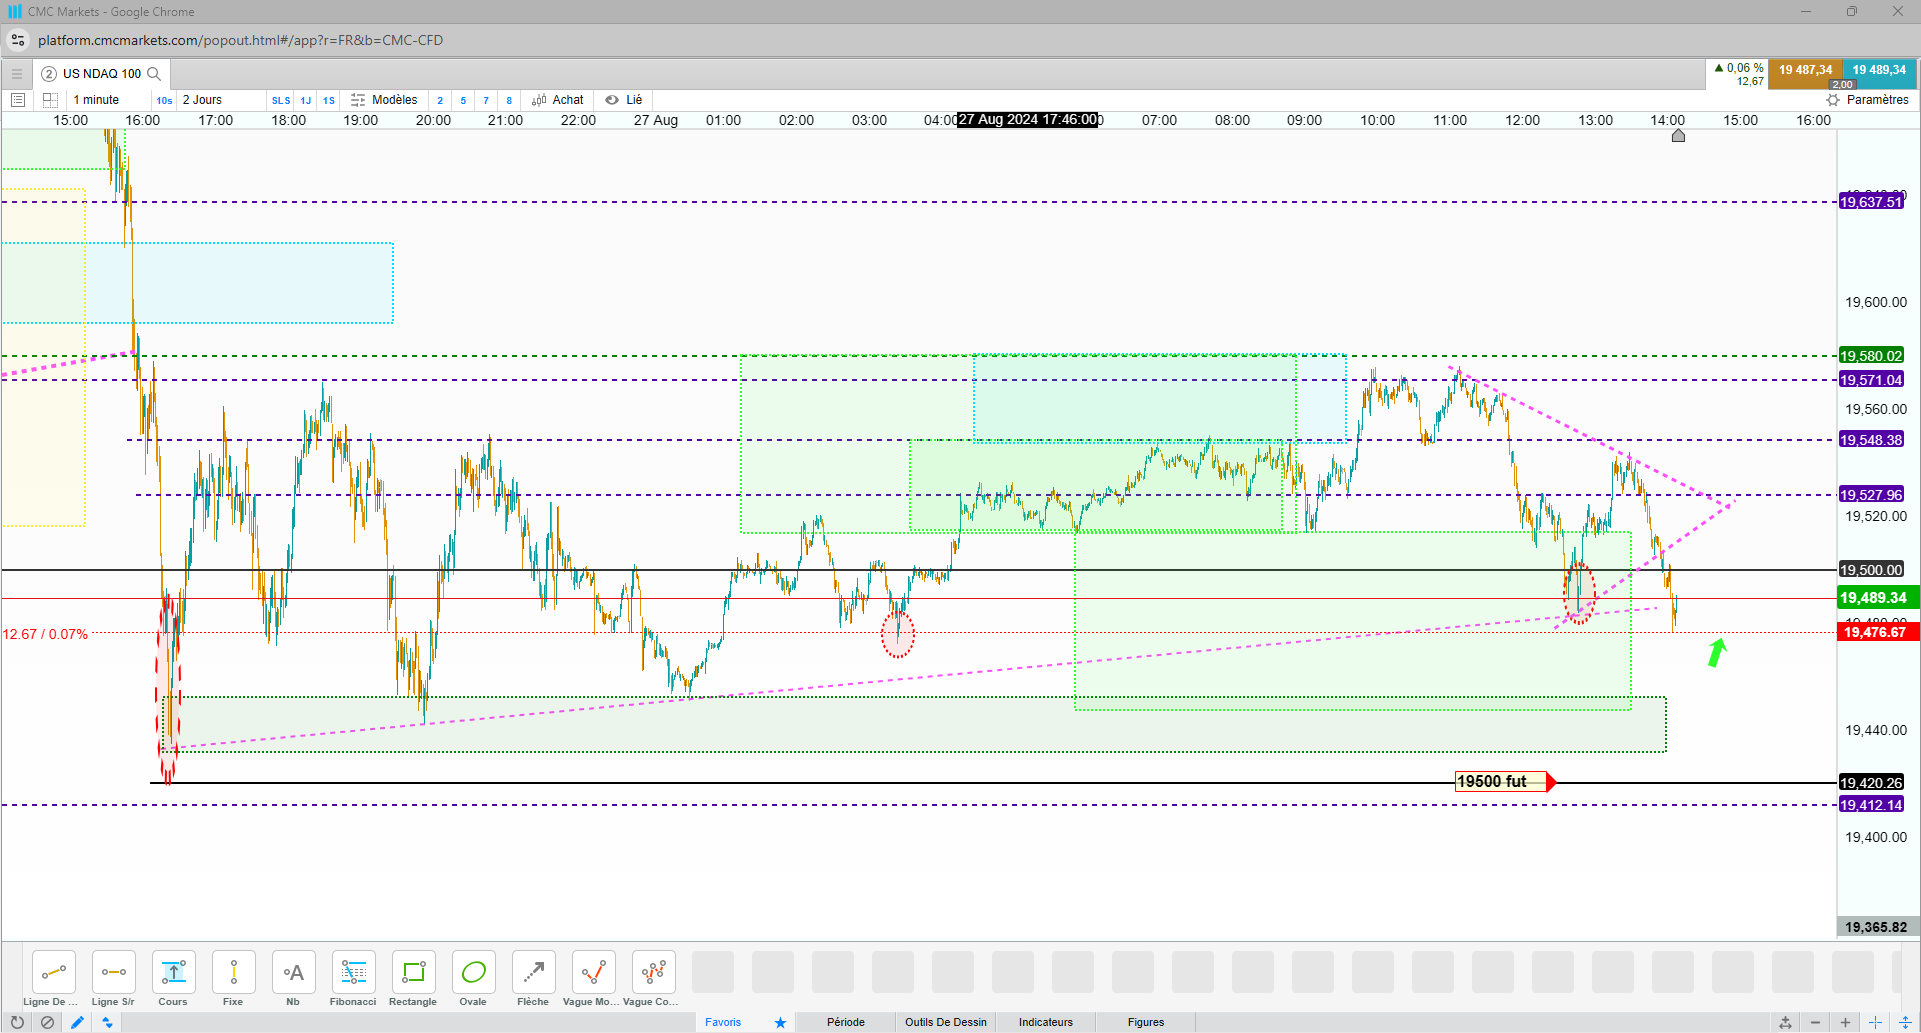Expand the Modèles templates menu
Viewport: 1921px width, 1033px height.
point(384,100)
